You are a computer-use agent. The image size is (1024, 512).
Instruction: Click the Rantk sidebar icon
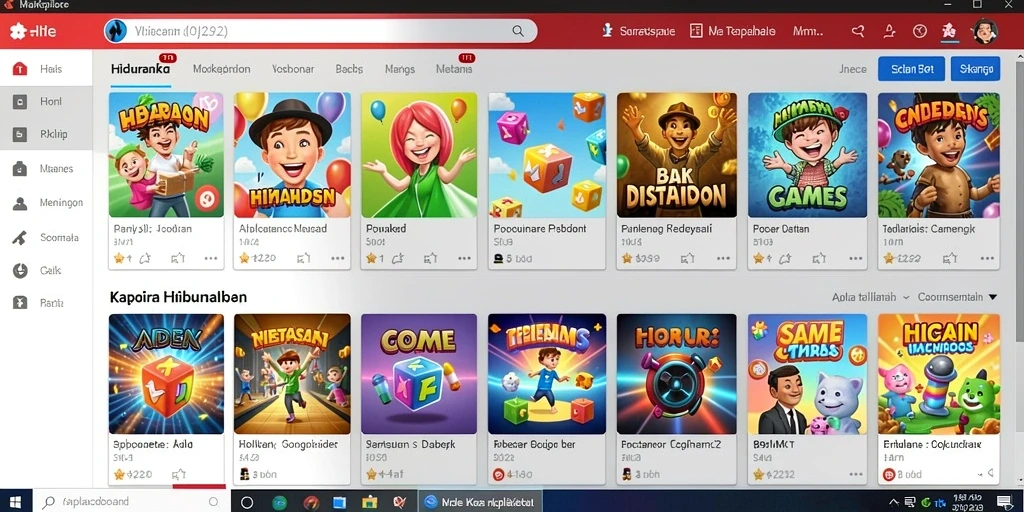click(x=20, y=302)
